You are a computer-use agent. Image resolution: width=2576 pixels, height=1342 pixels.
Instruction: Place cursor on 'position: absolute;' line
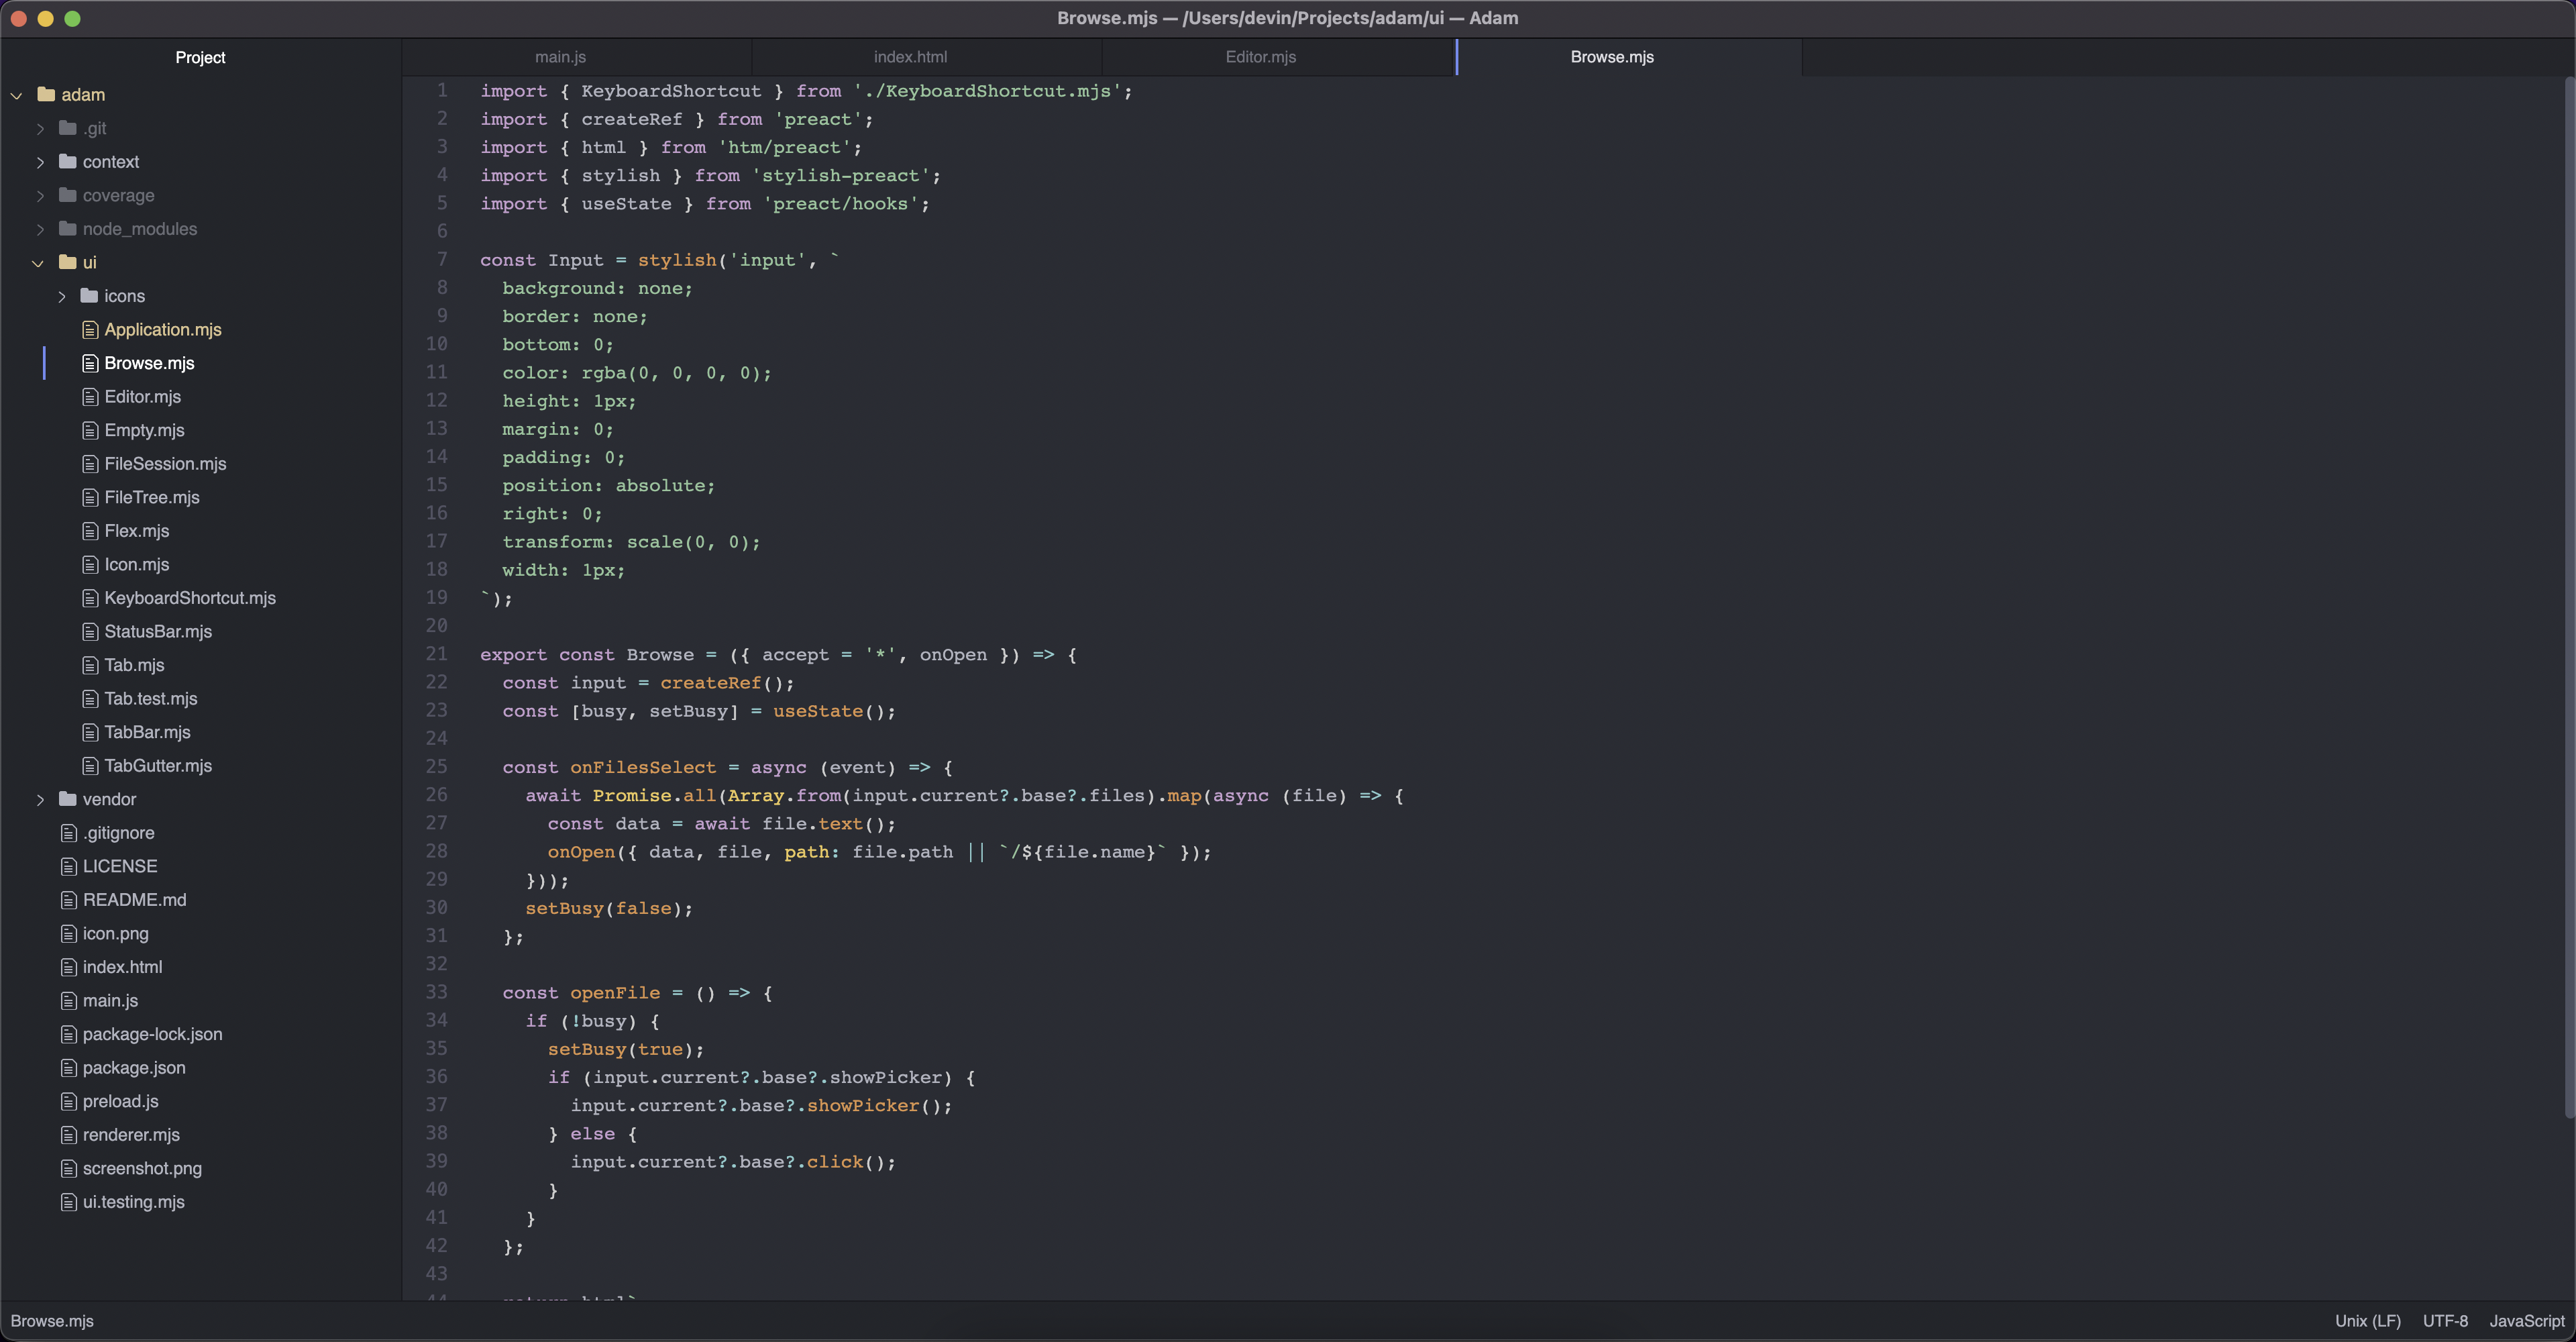[x=609, y=485]
